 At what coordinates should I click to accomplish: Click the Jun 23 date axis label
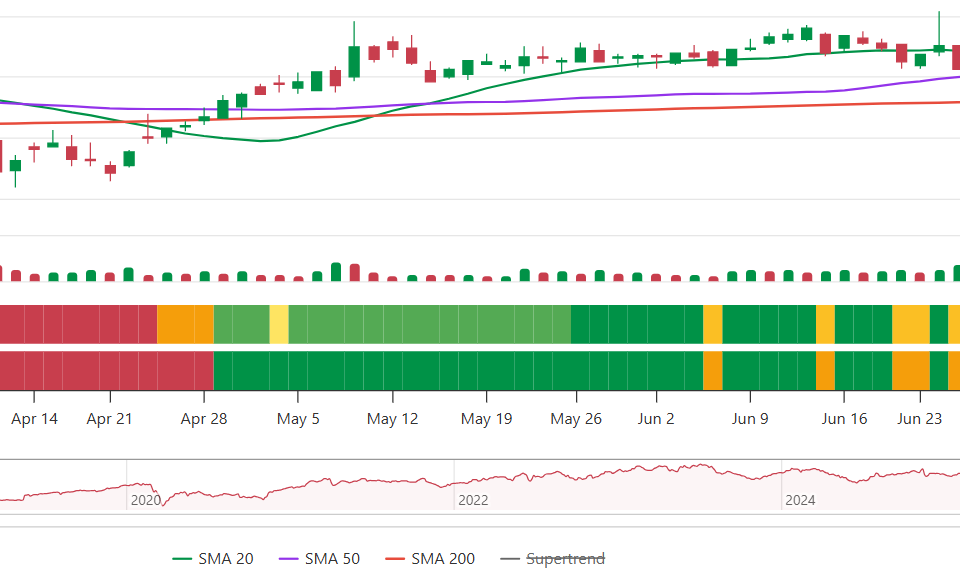click(920, 419)
